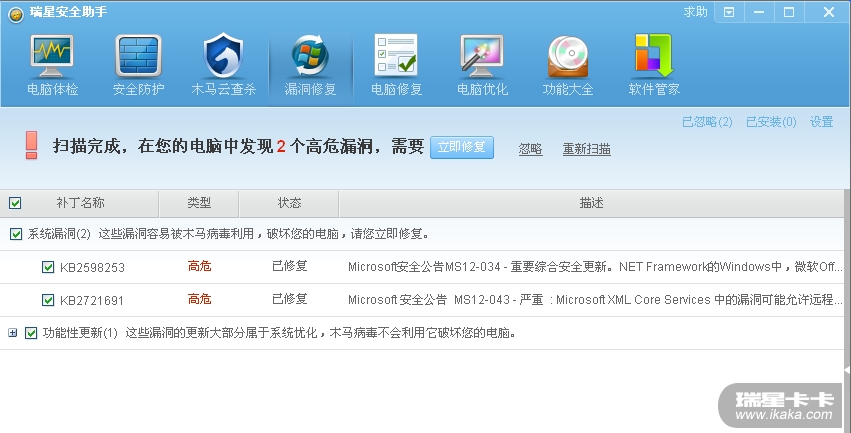851x433 pixels.
Task: Toggle the select-all checkbox in table header
Action: [x=15, y=203]
